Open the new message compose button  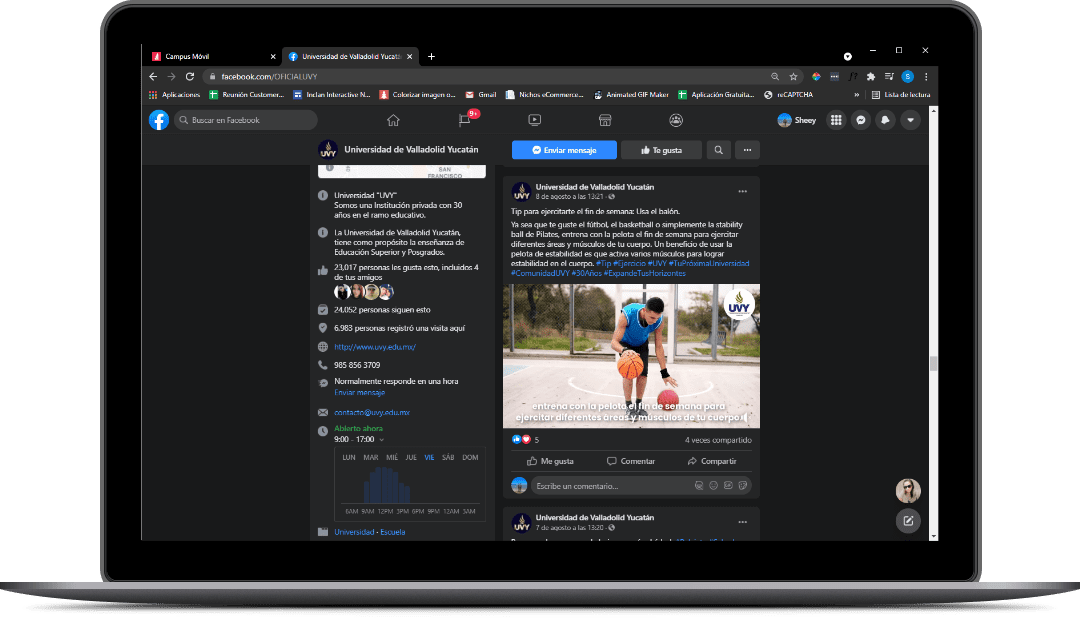pyautogui.click(x=908, y=521)
